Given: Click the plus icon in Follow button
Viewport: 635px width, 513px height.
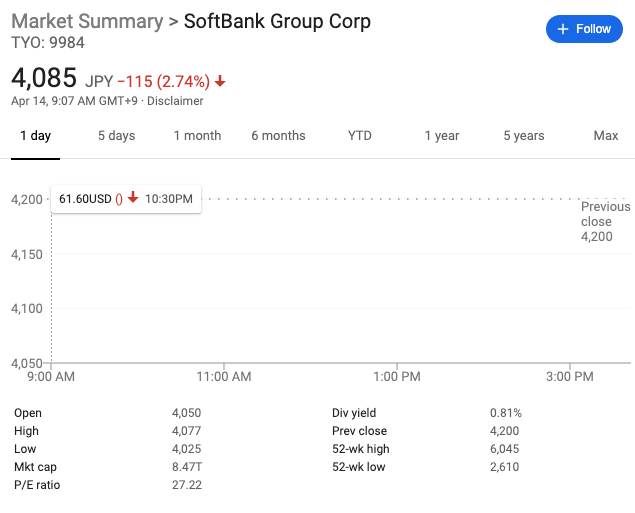Looking at the screenshot, I should [563, 29].
